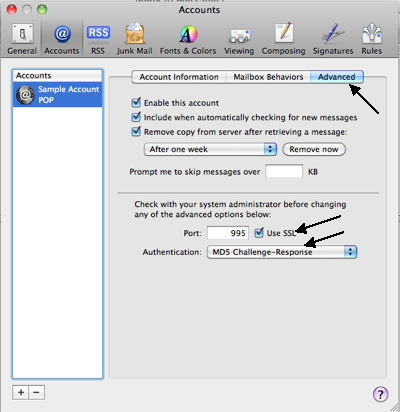This screenshot has height=412, width=400.
Task: Open the RSS preferences icon
Action: point(98,39)
